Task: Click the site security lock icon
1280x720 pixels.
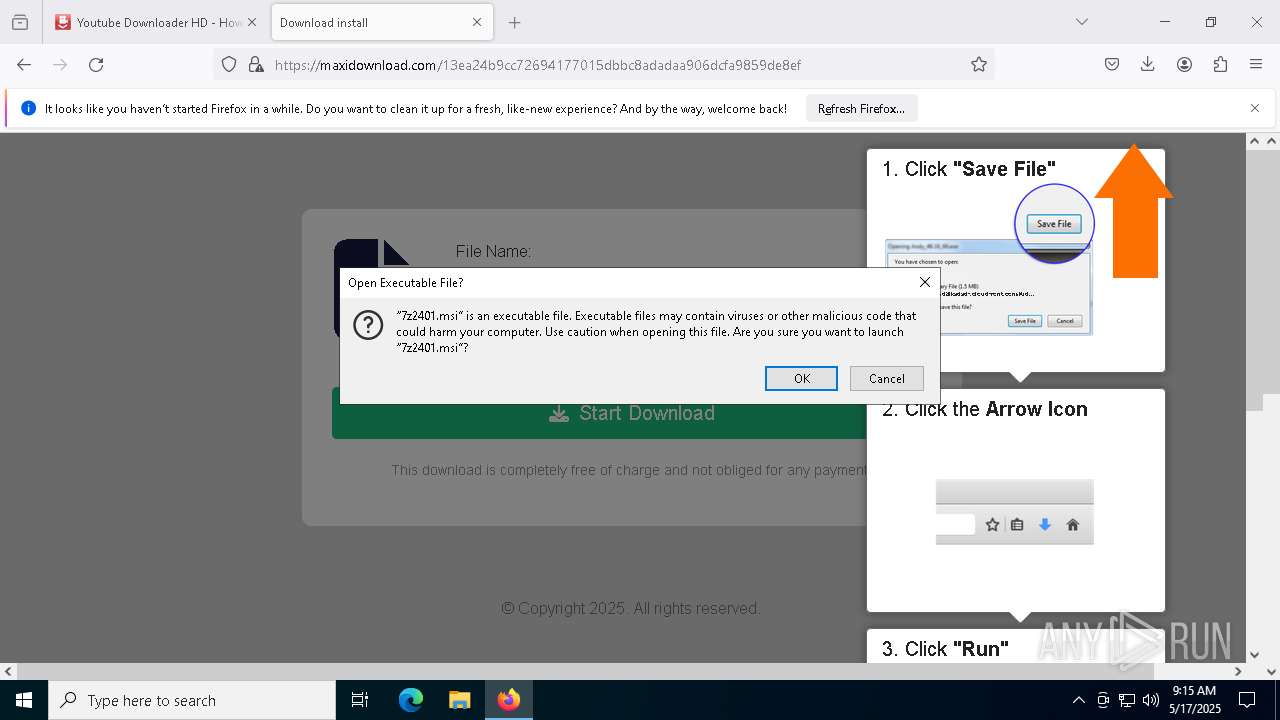Action: pos(256,64)
